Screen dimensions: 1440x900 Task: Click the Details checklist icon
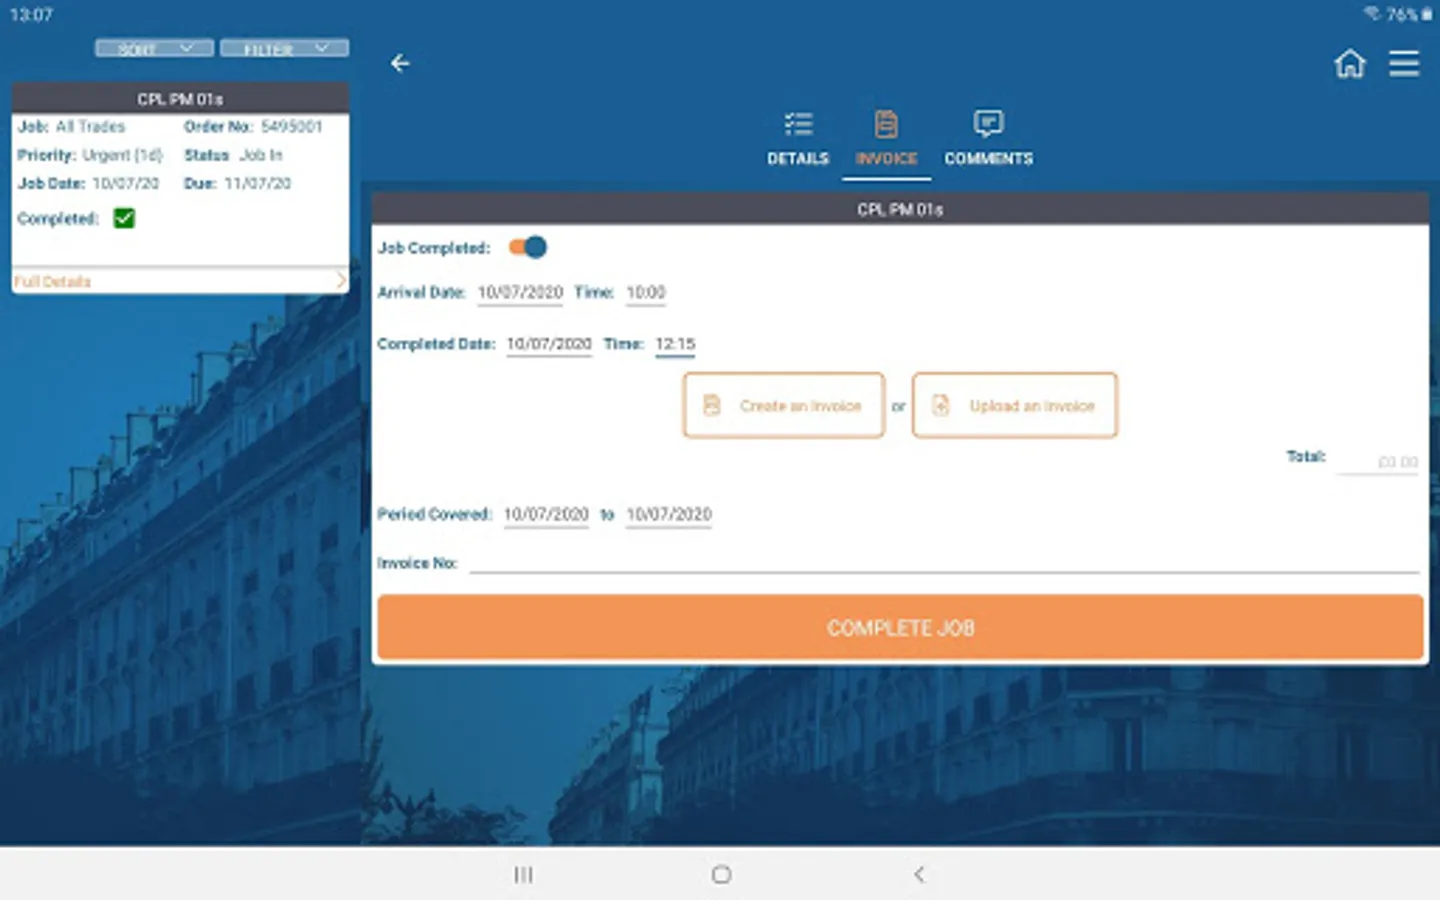(x=798, y=124)
